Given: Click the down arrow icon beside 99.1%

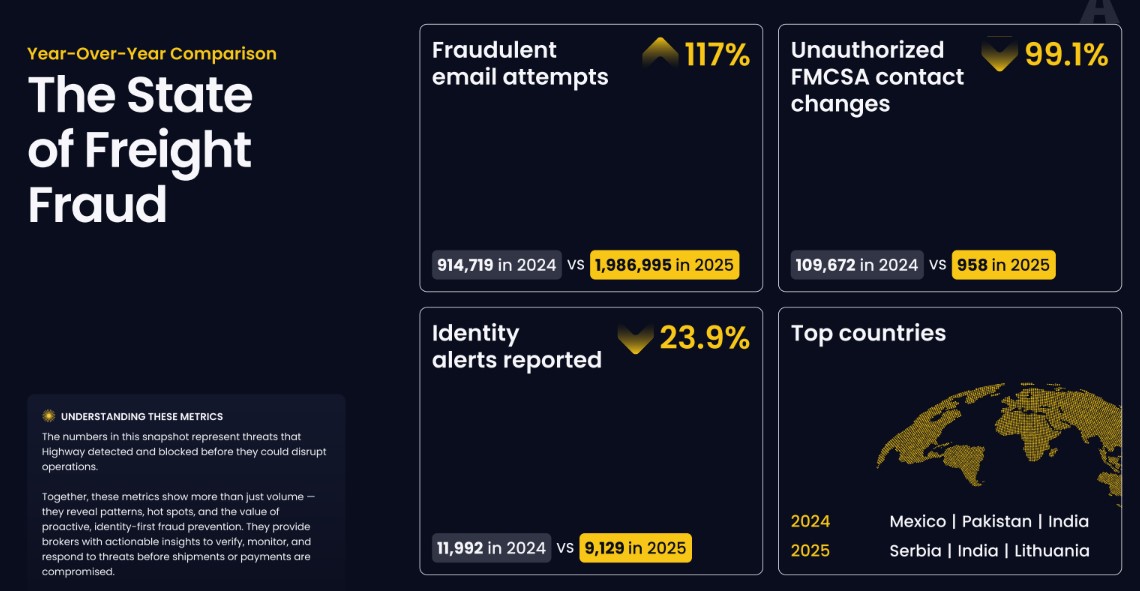Looking at the screenshot, I should (x=999, y=54).
